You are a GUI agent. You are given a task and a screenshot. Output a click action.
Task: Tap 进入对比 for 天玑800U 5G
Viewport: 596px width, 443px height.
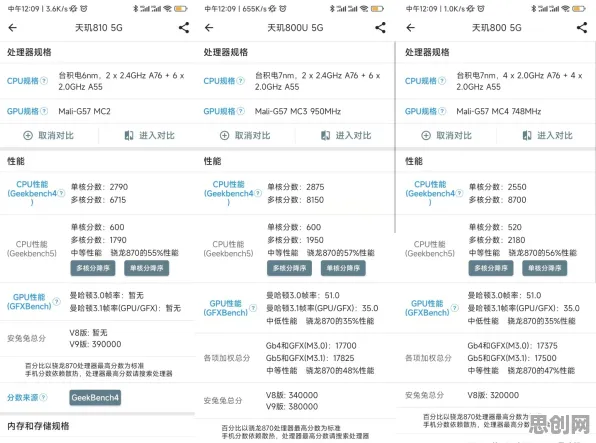(346, 135)
